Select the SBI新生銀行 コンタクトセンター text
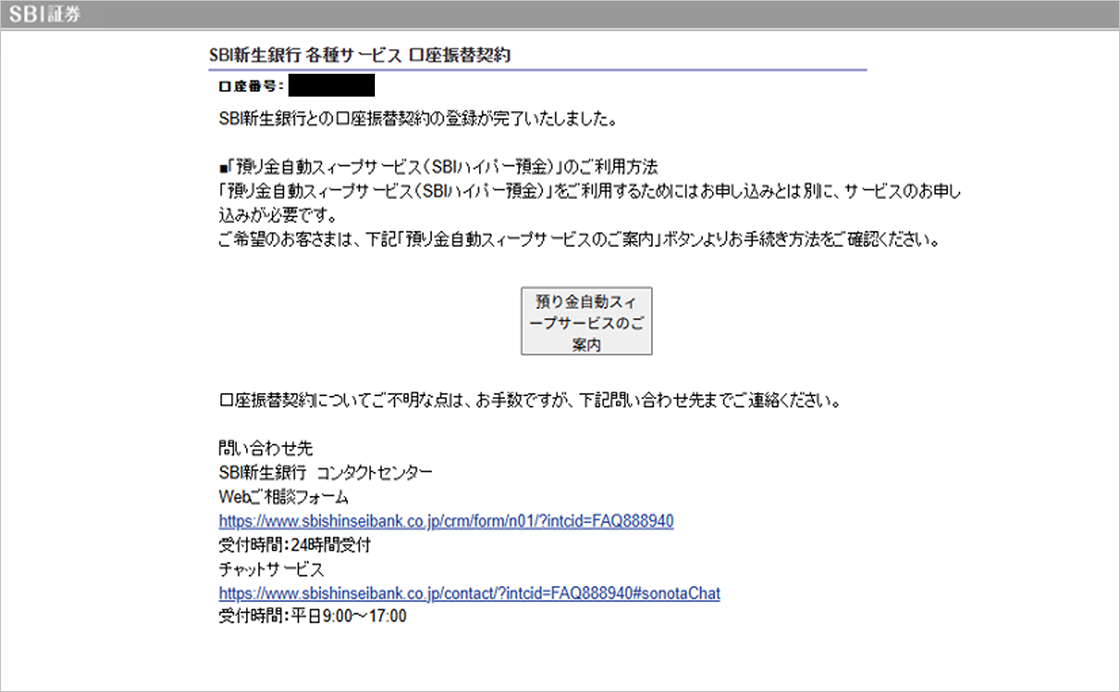Viewport: 1120px width, 692px height. 325,472
